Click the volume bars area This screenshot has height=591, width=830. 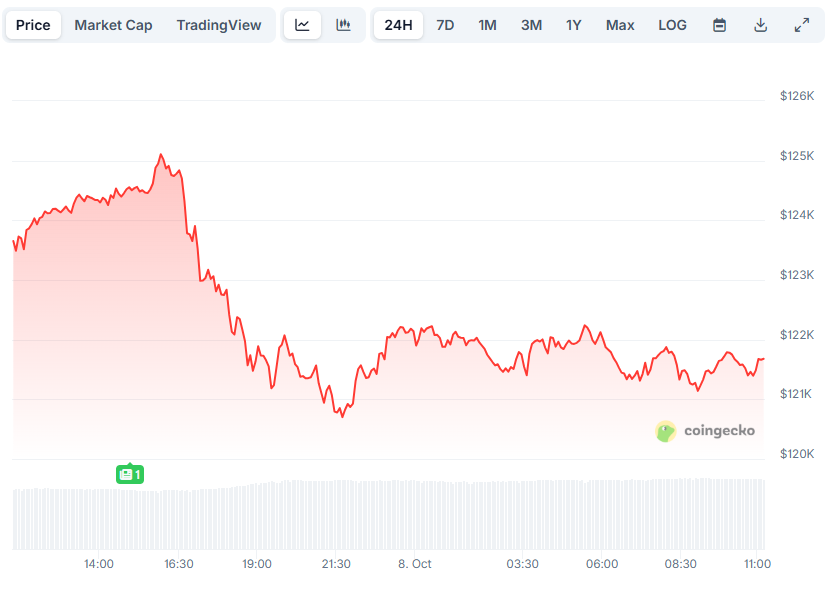pos(400,515)
